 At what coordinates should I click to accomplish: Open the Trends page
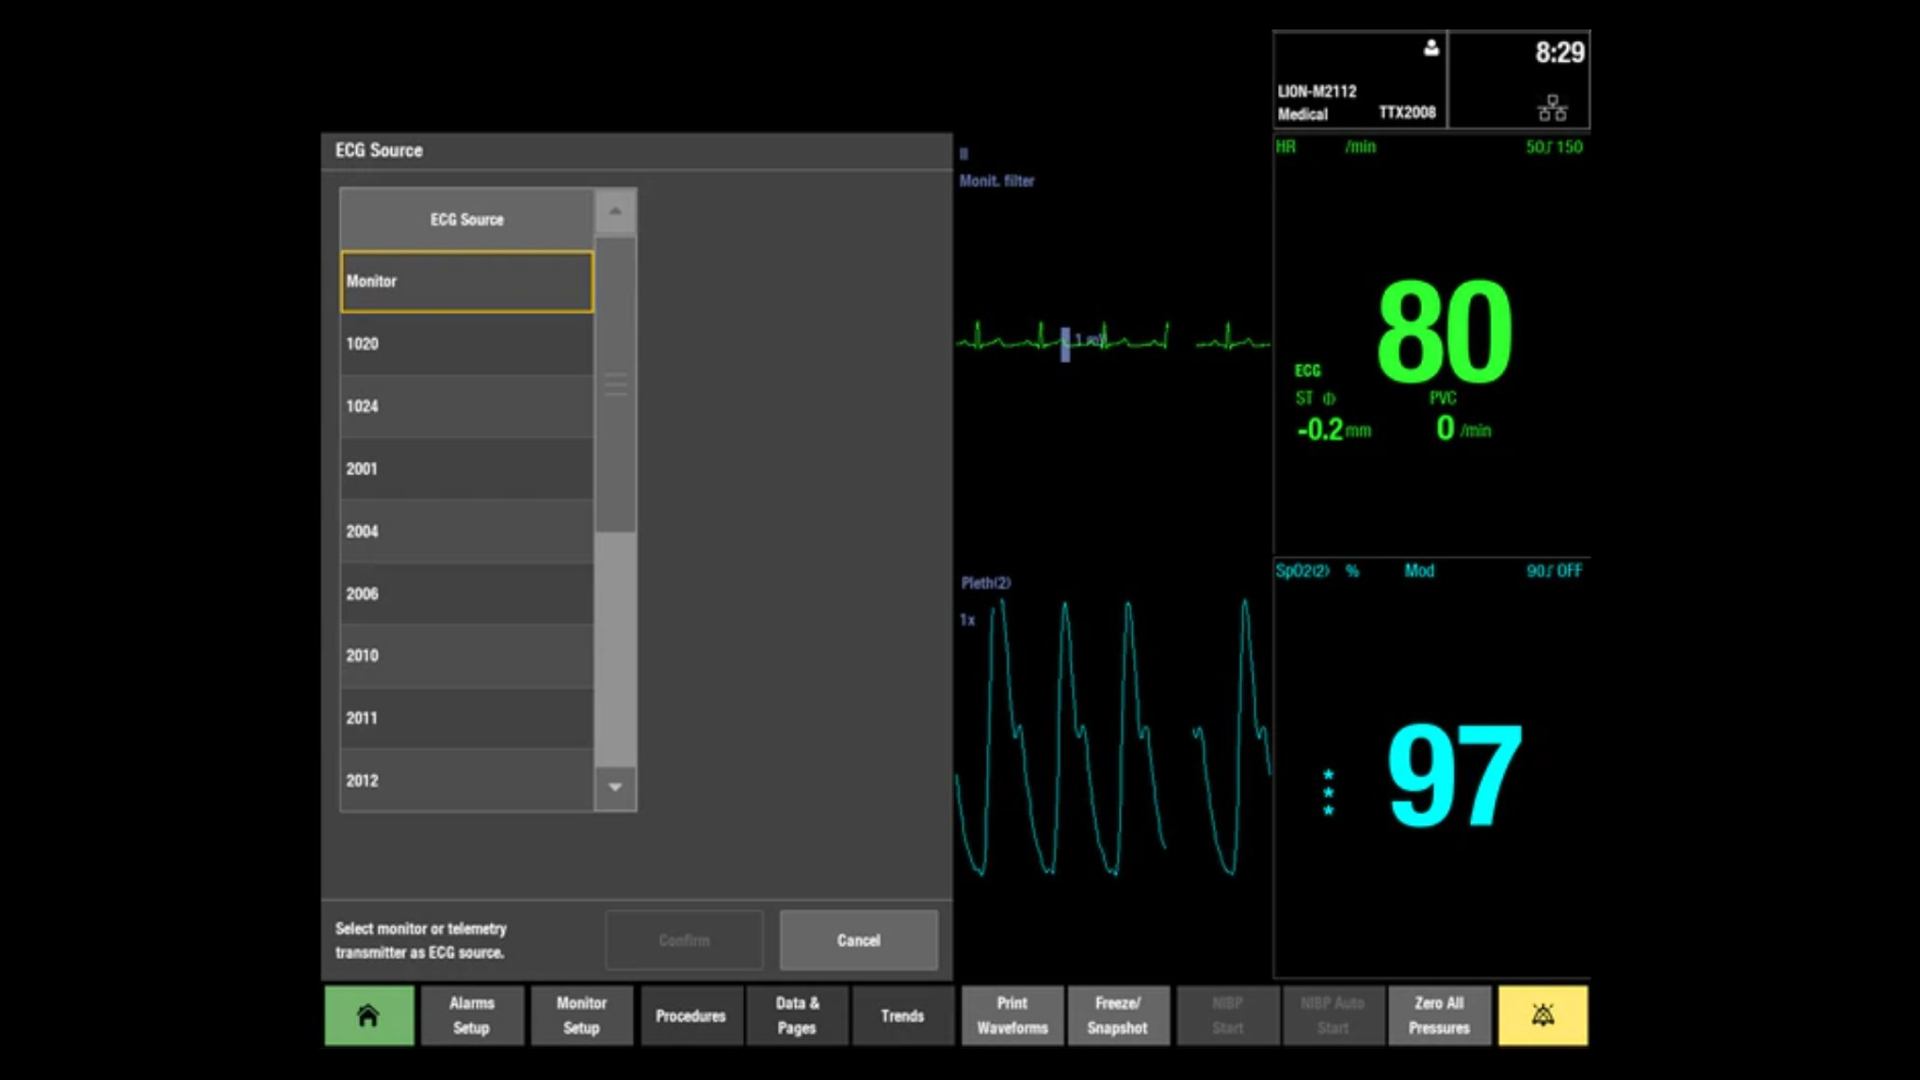coord(902,1015)
